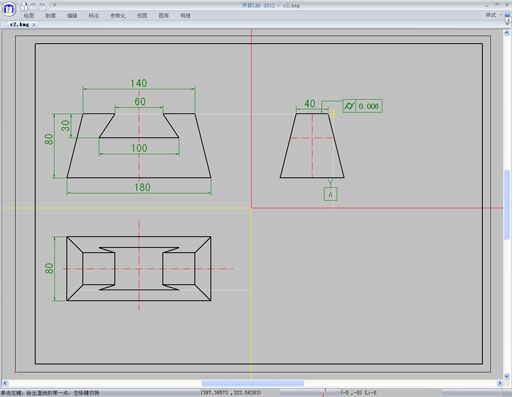Screen dimensions: 513x397
Task: Open the 绘图 ribbon tab
Action: click(x=29, y=16)
